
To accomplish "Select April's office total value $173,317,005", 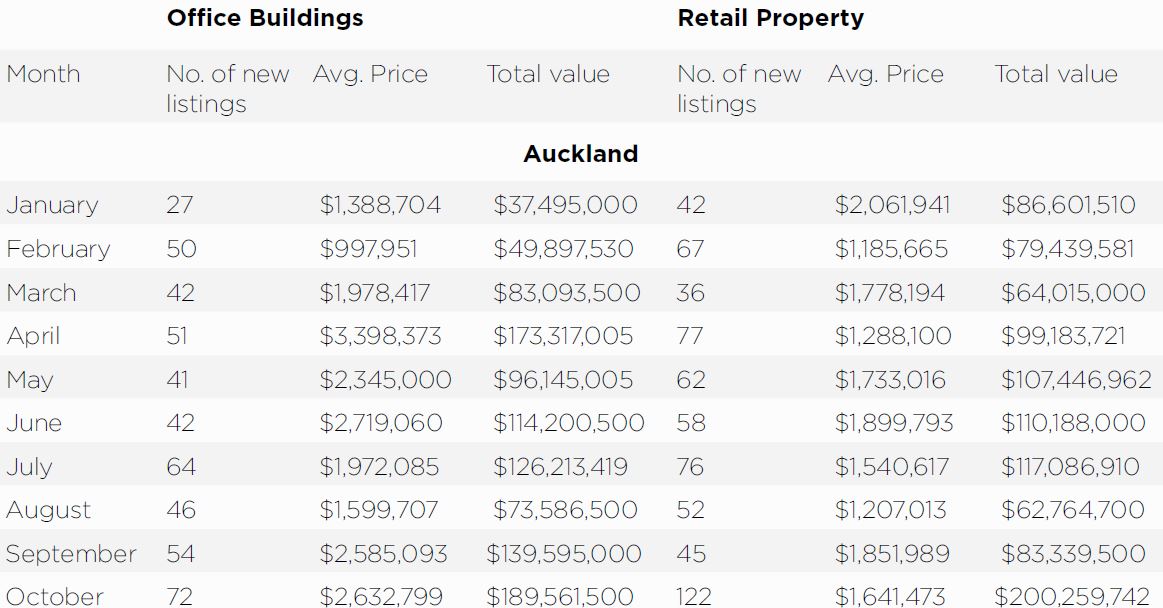I will [563, 336].
